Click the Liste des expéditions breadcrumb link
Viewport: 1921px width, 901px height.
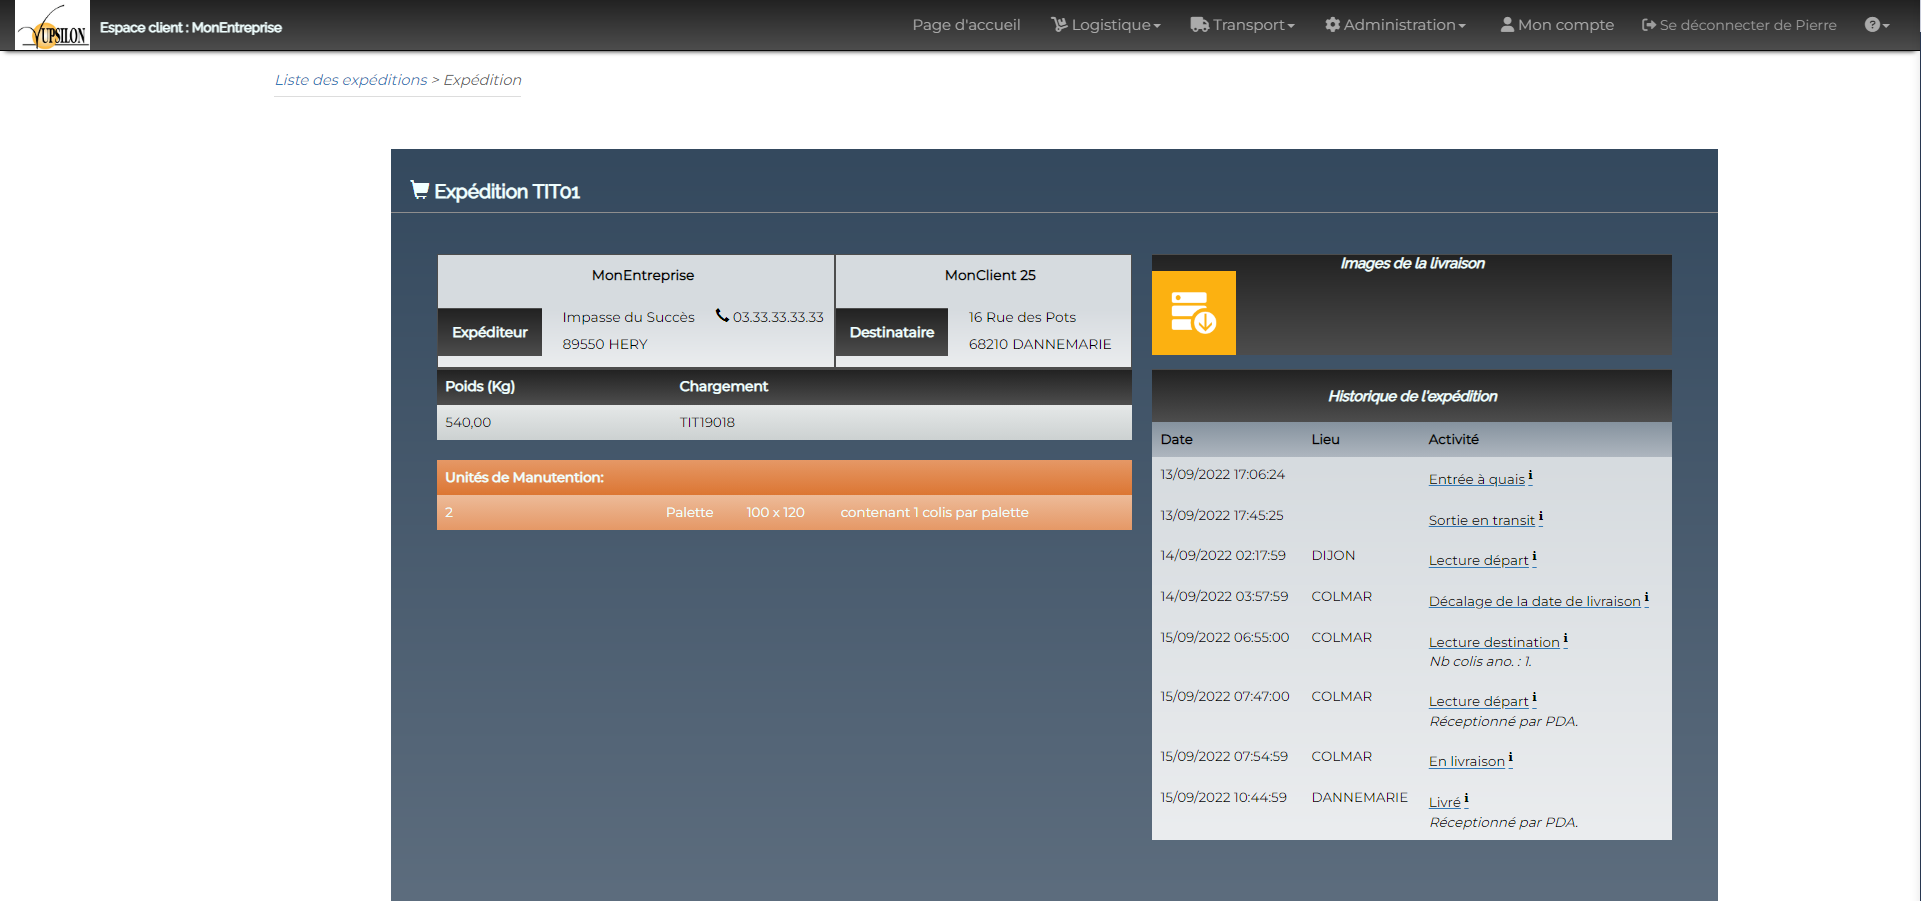pyautogui.click(x=351, y=80)
